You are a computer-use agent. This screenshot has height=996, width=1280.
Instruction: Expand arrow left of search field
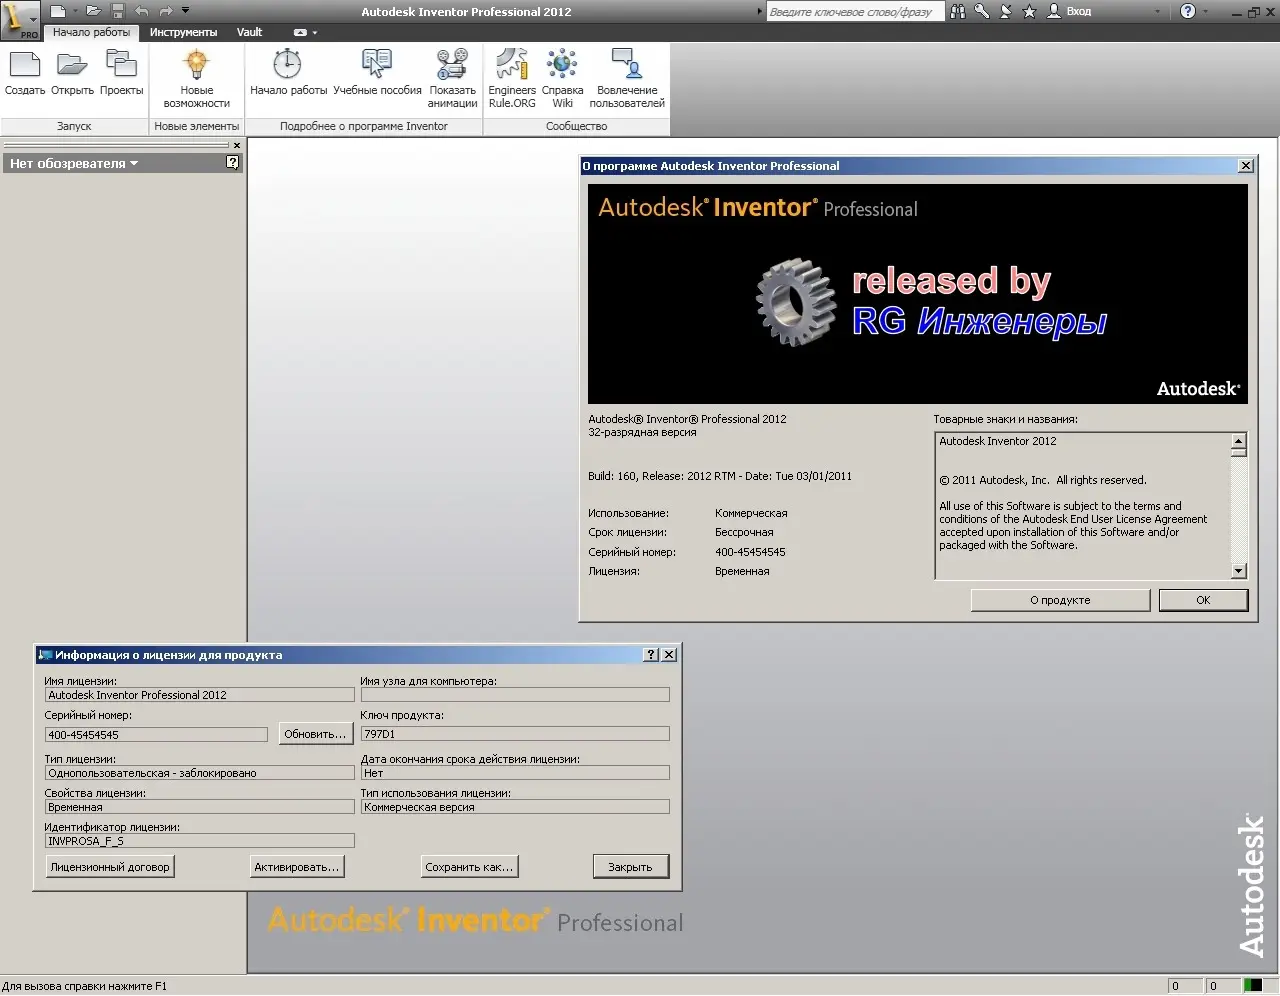tap(759, 12)
